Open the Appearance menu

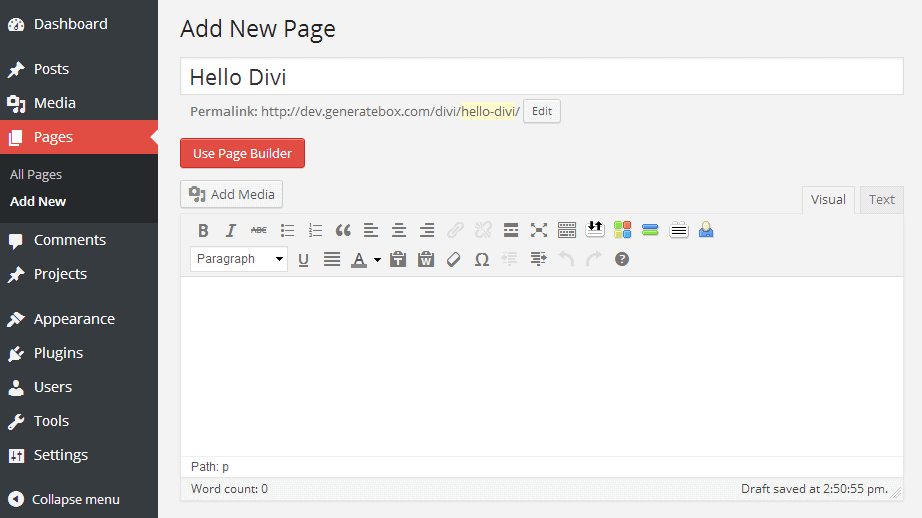79,319
